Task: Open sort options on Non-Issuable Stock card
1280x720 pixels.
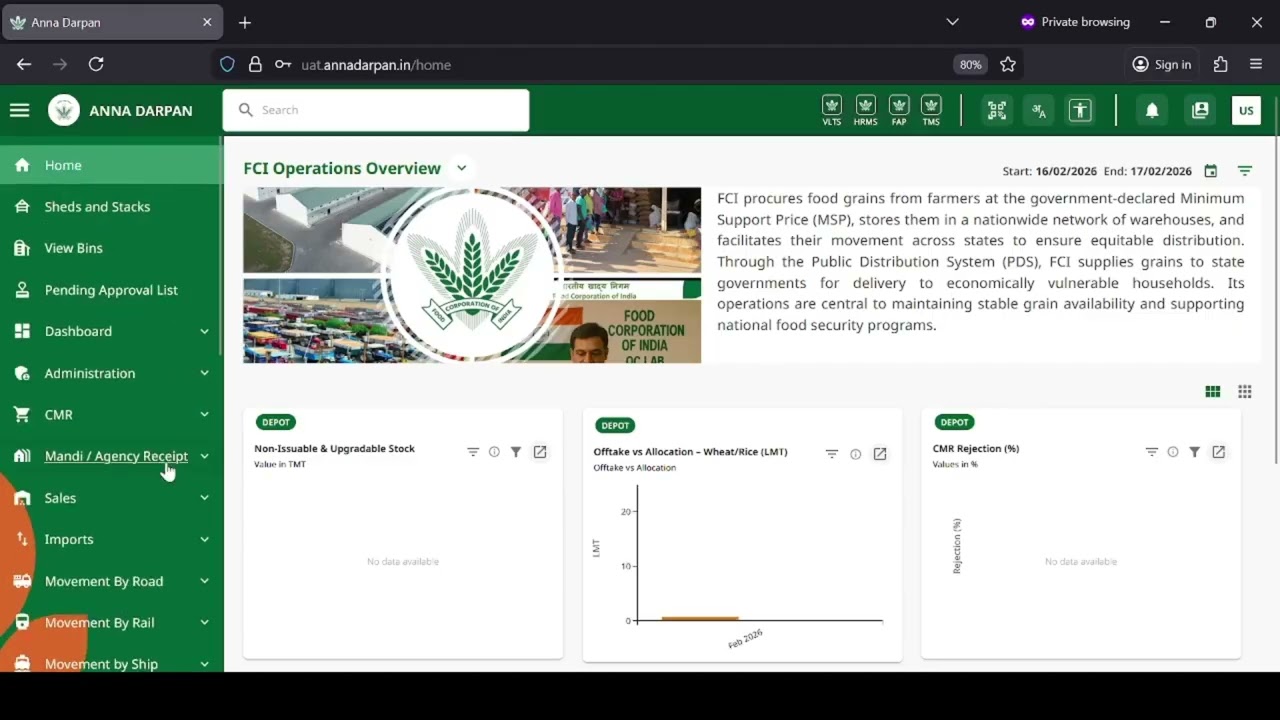Action: [473, 452]
